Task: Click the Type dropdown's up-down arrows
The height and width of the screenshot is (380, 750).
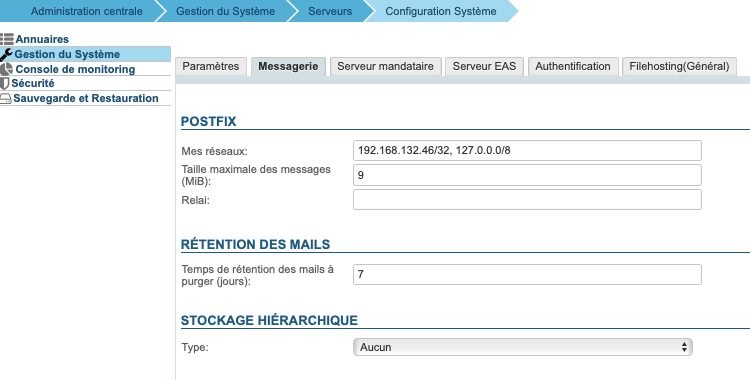Action: coord(684,347)
